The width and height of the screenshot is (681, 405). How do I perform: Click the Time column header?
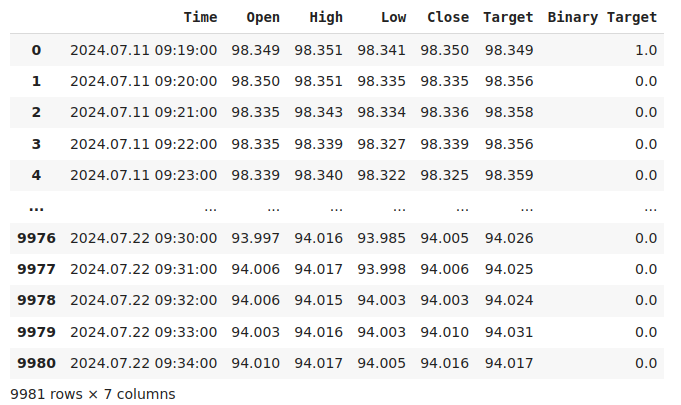pos(200,18)
